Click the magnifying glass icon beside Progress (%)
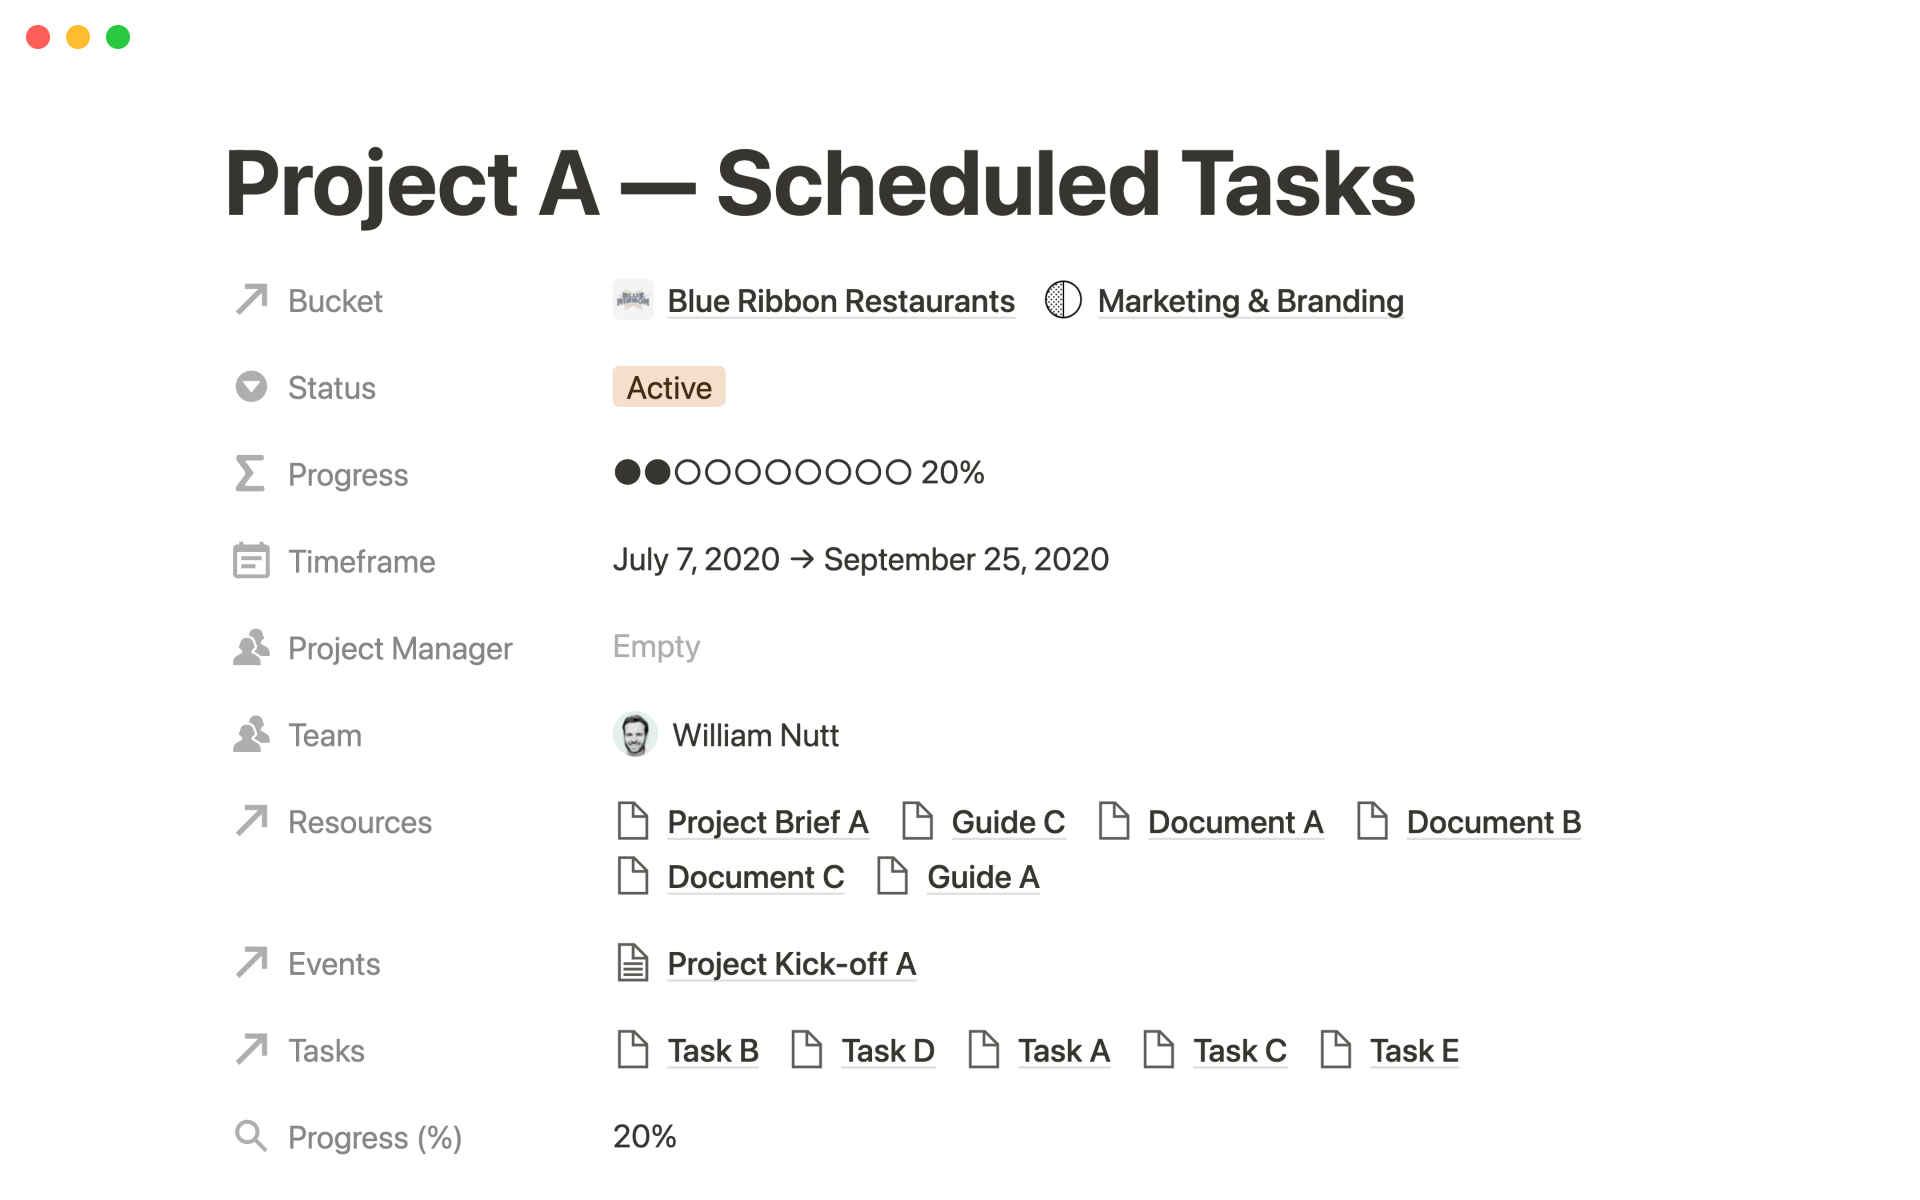 point(251,1136)
